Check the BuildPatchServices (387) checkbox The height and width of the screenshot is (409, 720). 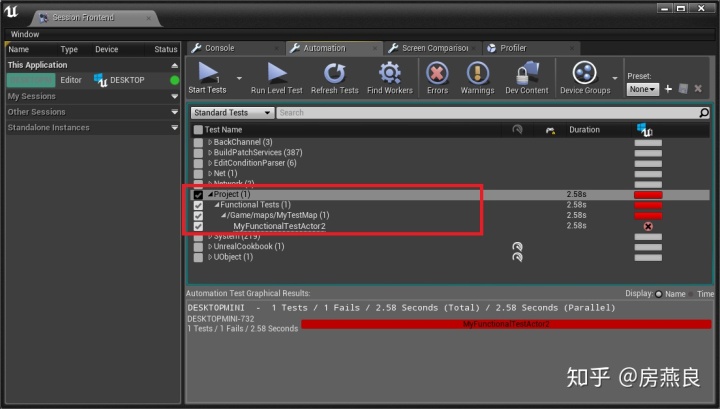tap(198, 153)
